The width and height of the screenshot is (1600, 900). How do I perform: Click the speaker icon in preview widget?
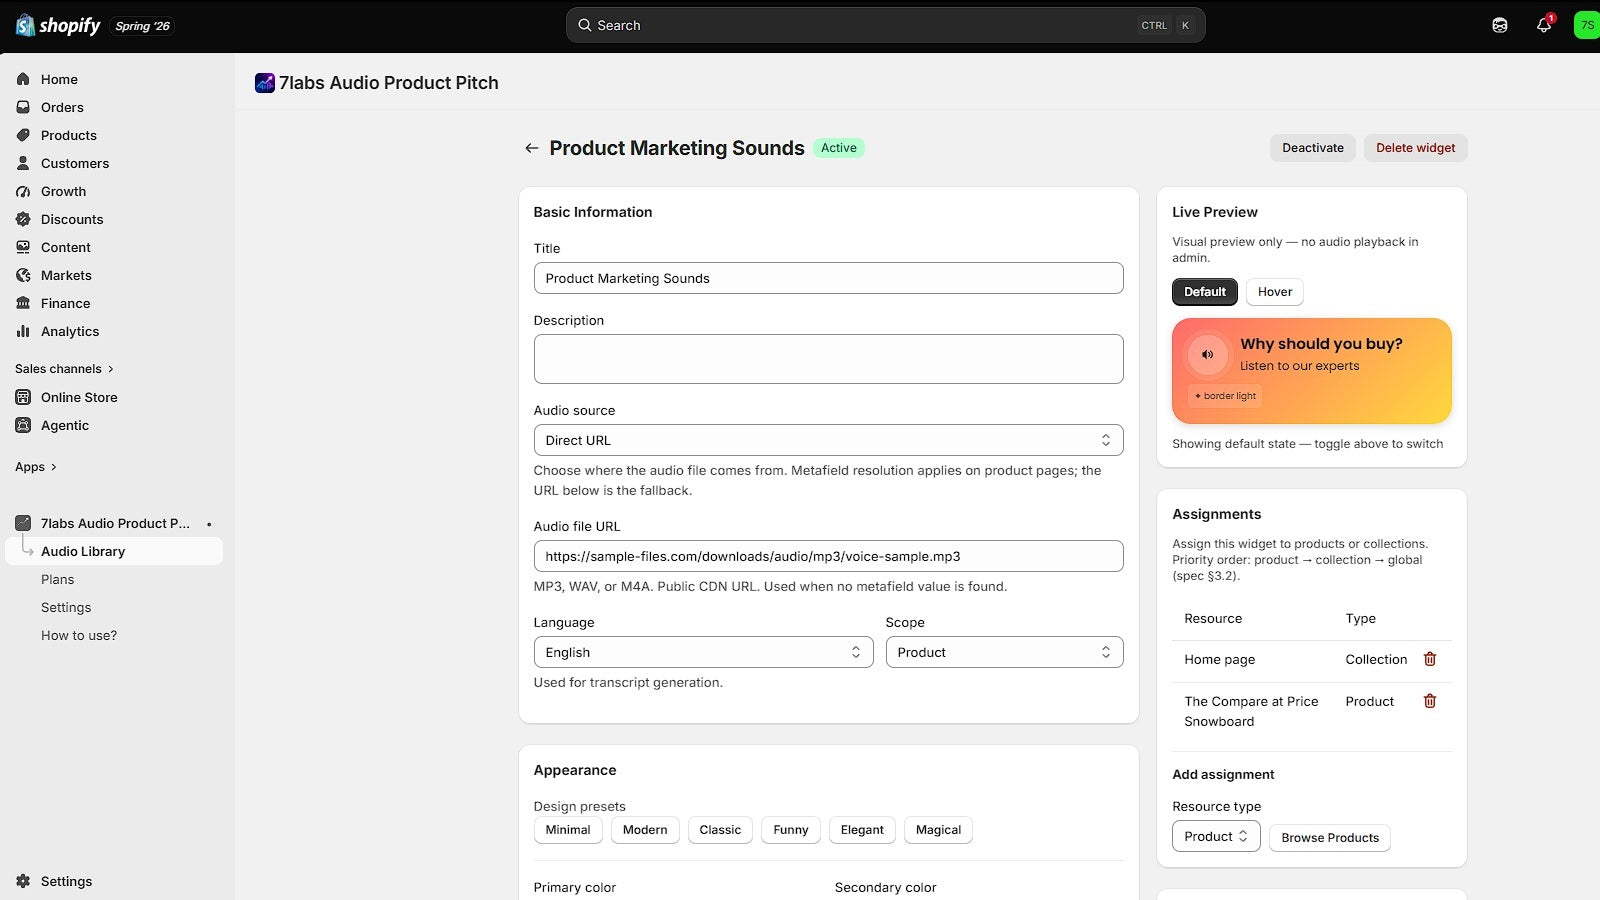(1208, 354)
